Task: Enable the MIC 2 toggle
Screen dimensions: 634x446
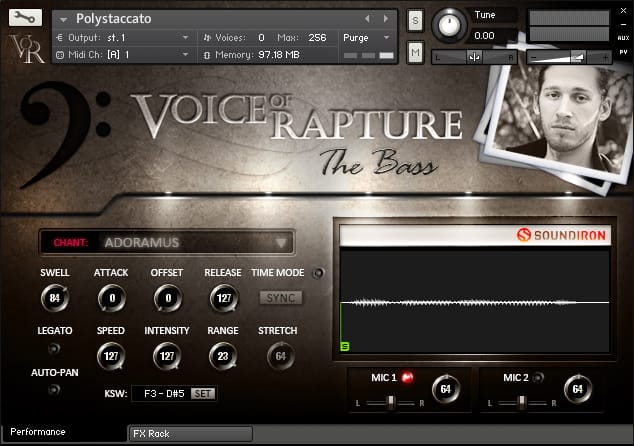Action: (539, 378)
